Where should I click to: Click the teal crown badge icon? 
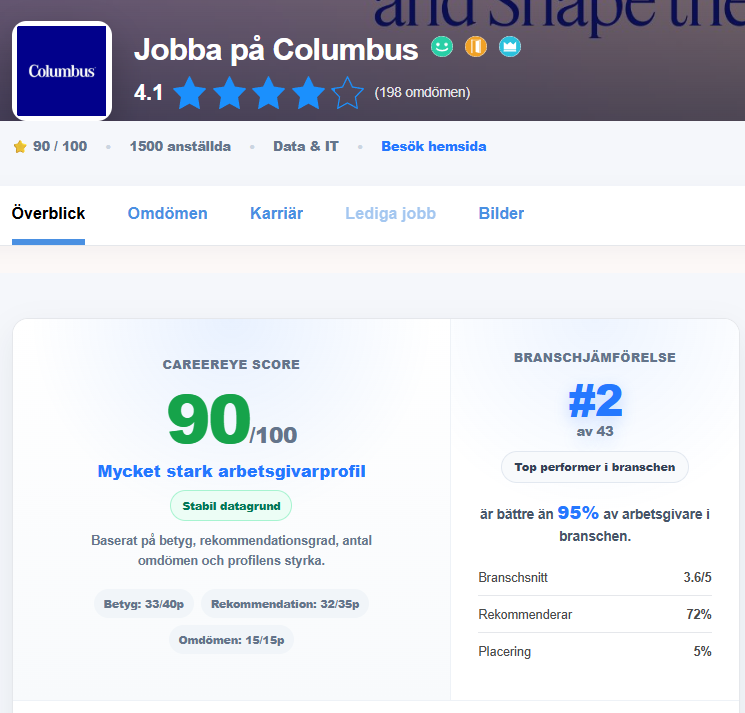pyautogui.click(x=510, y=47)
